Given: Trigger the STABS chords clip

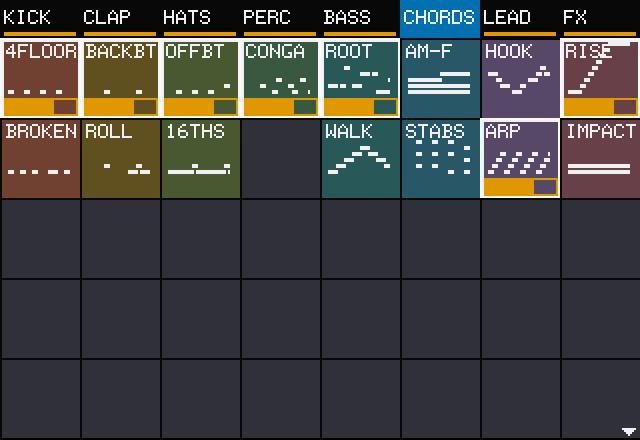Looking at the screenshot, I should (x=440, y=158).
